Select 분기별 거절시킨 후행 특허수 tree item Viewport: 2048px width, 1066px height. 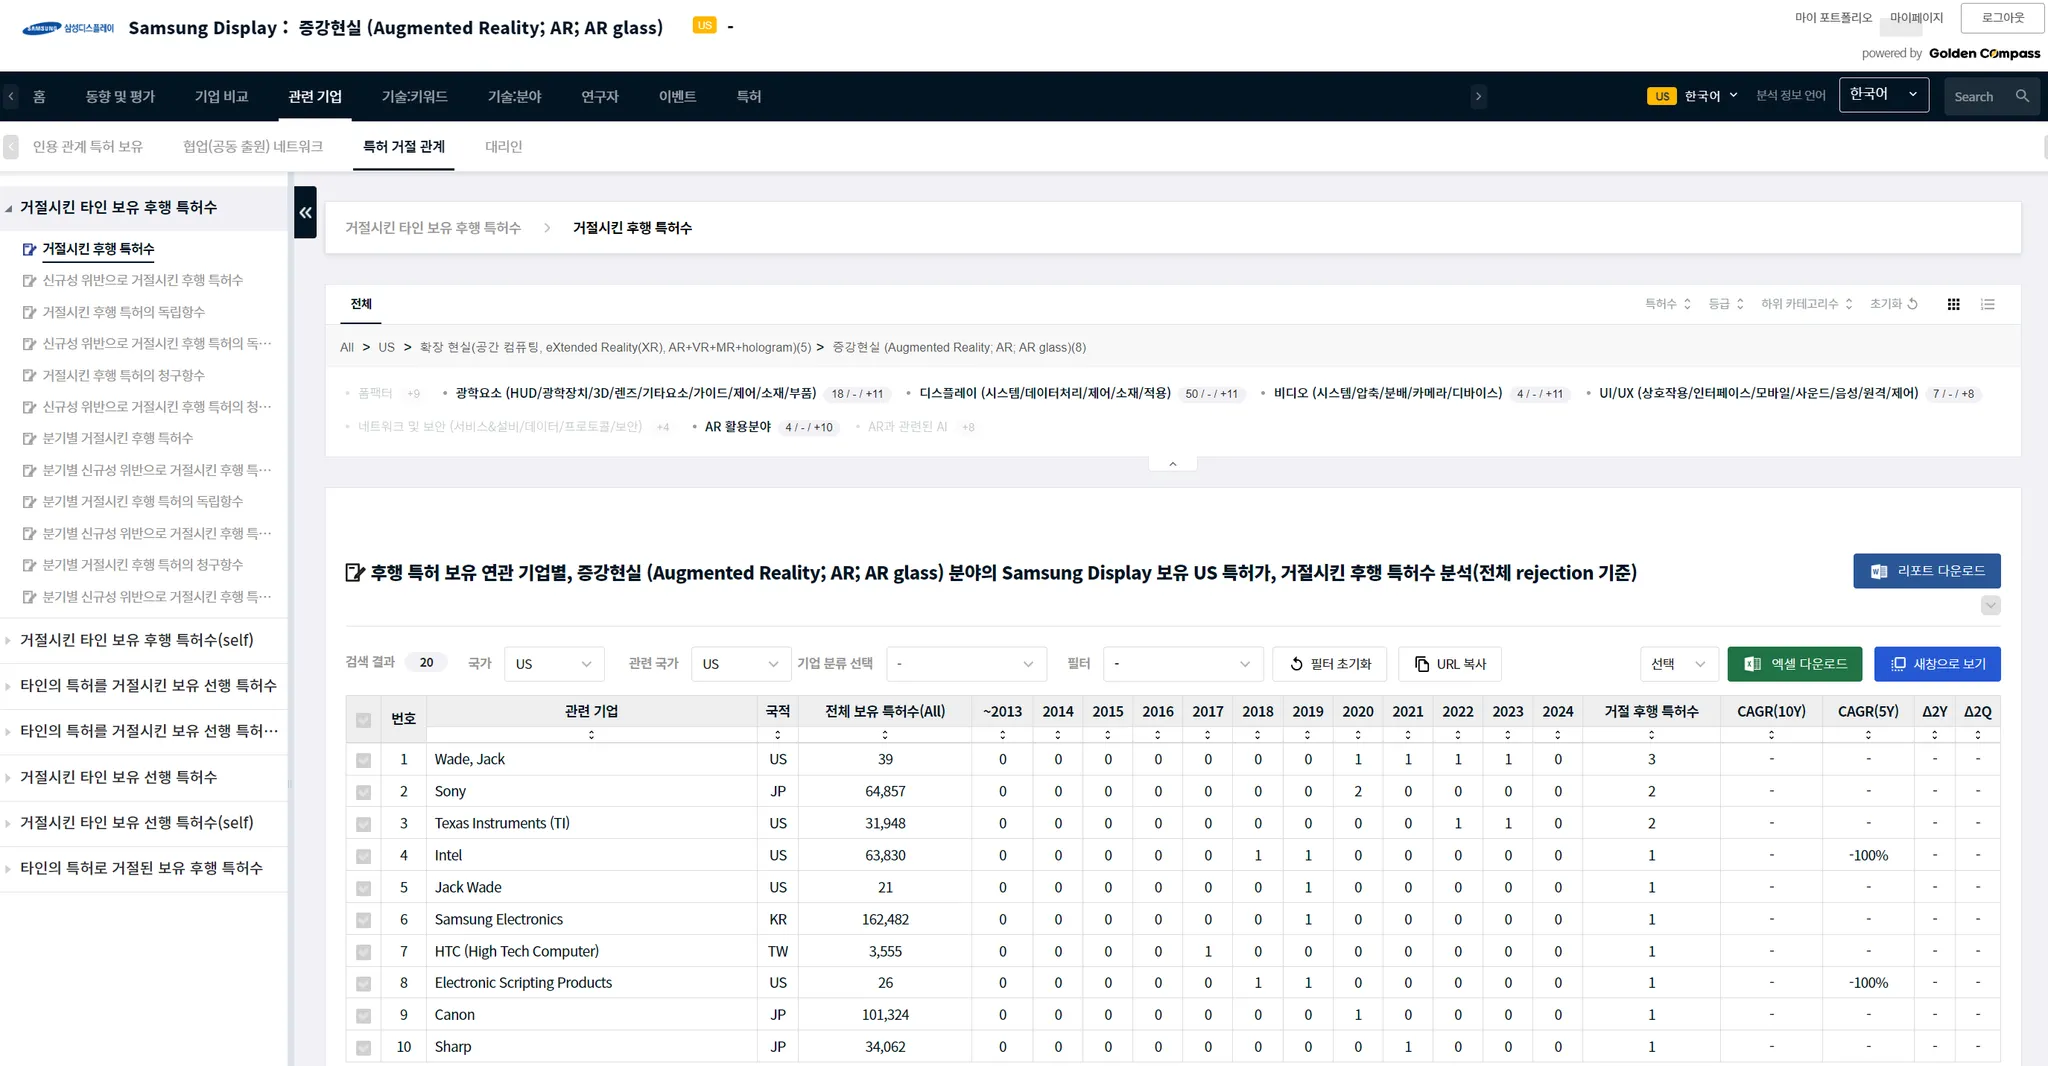coord(117,438)
